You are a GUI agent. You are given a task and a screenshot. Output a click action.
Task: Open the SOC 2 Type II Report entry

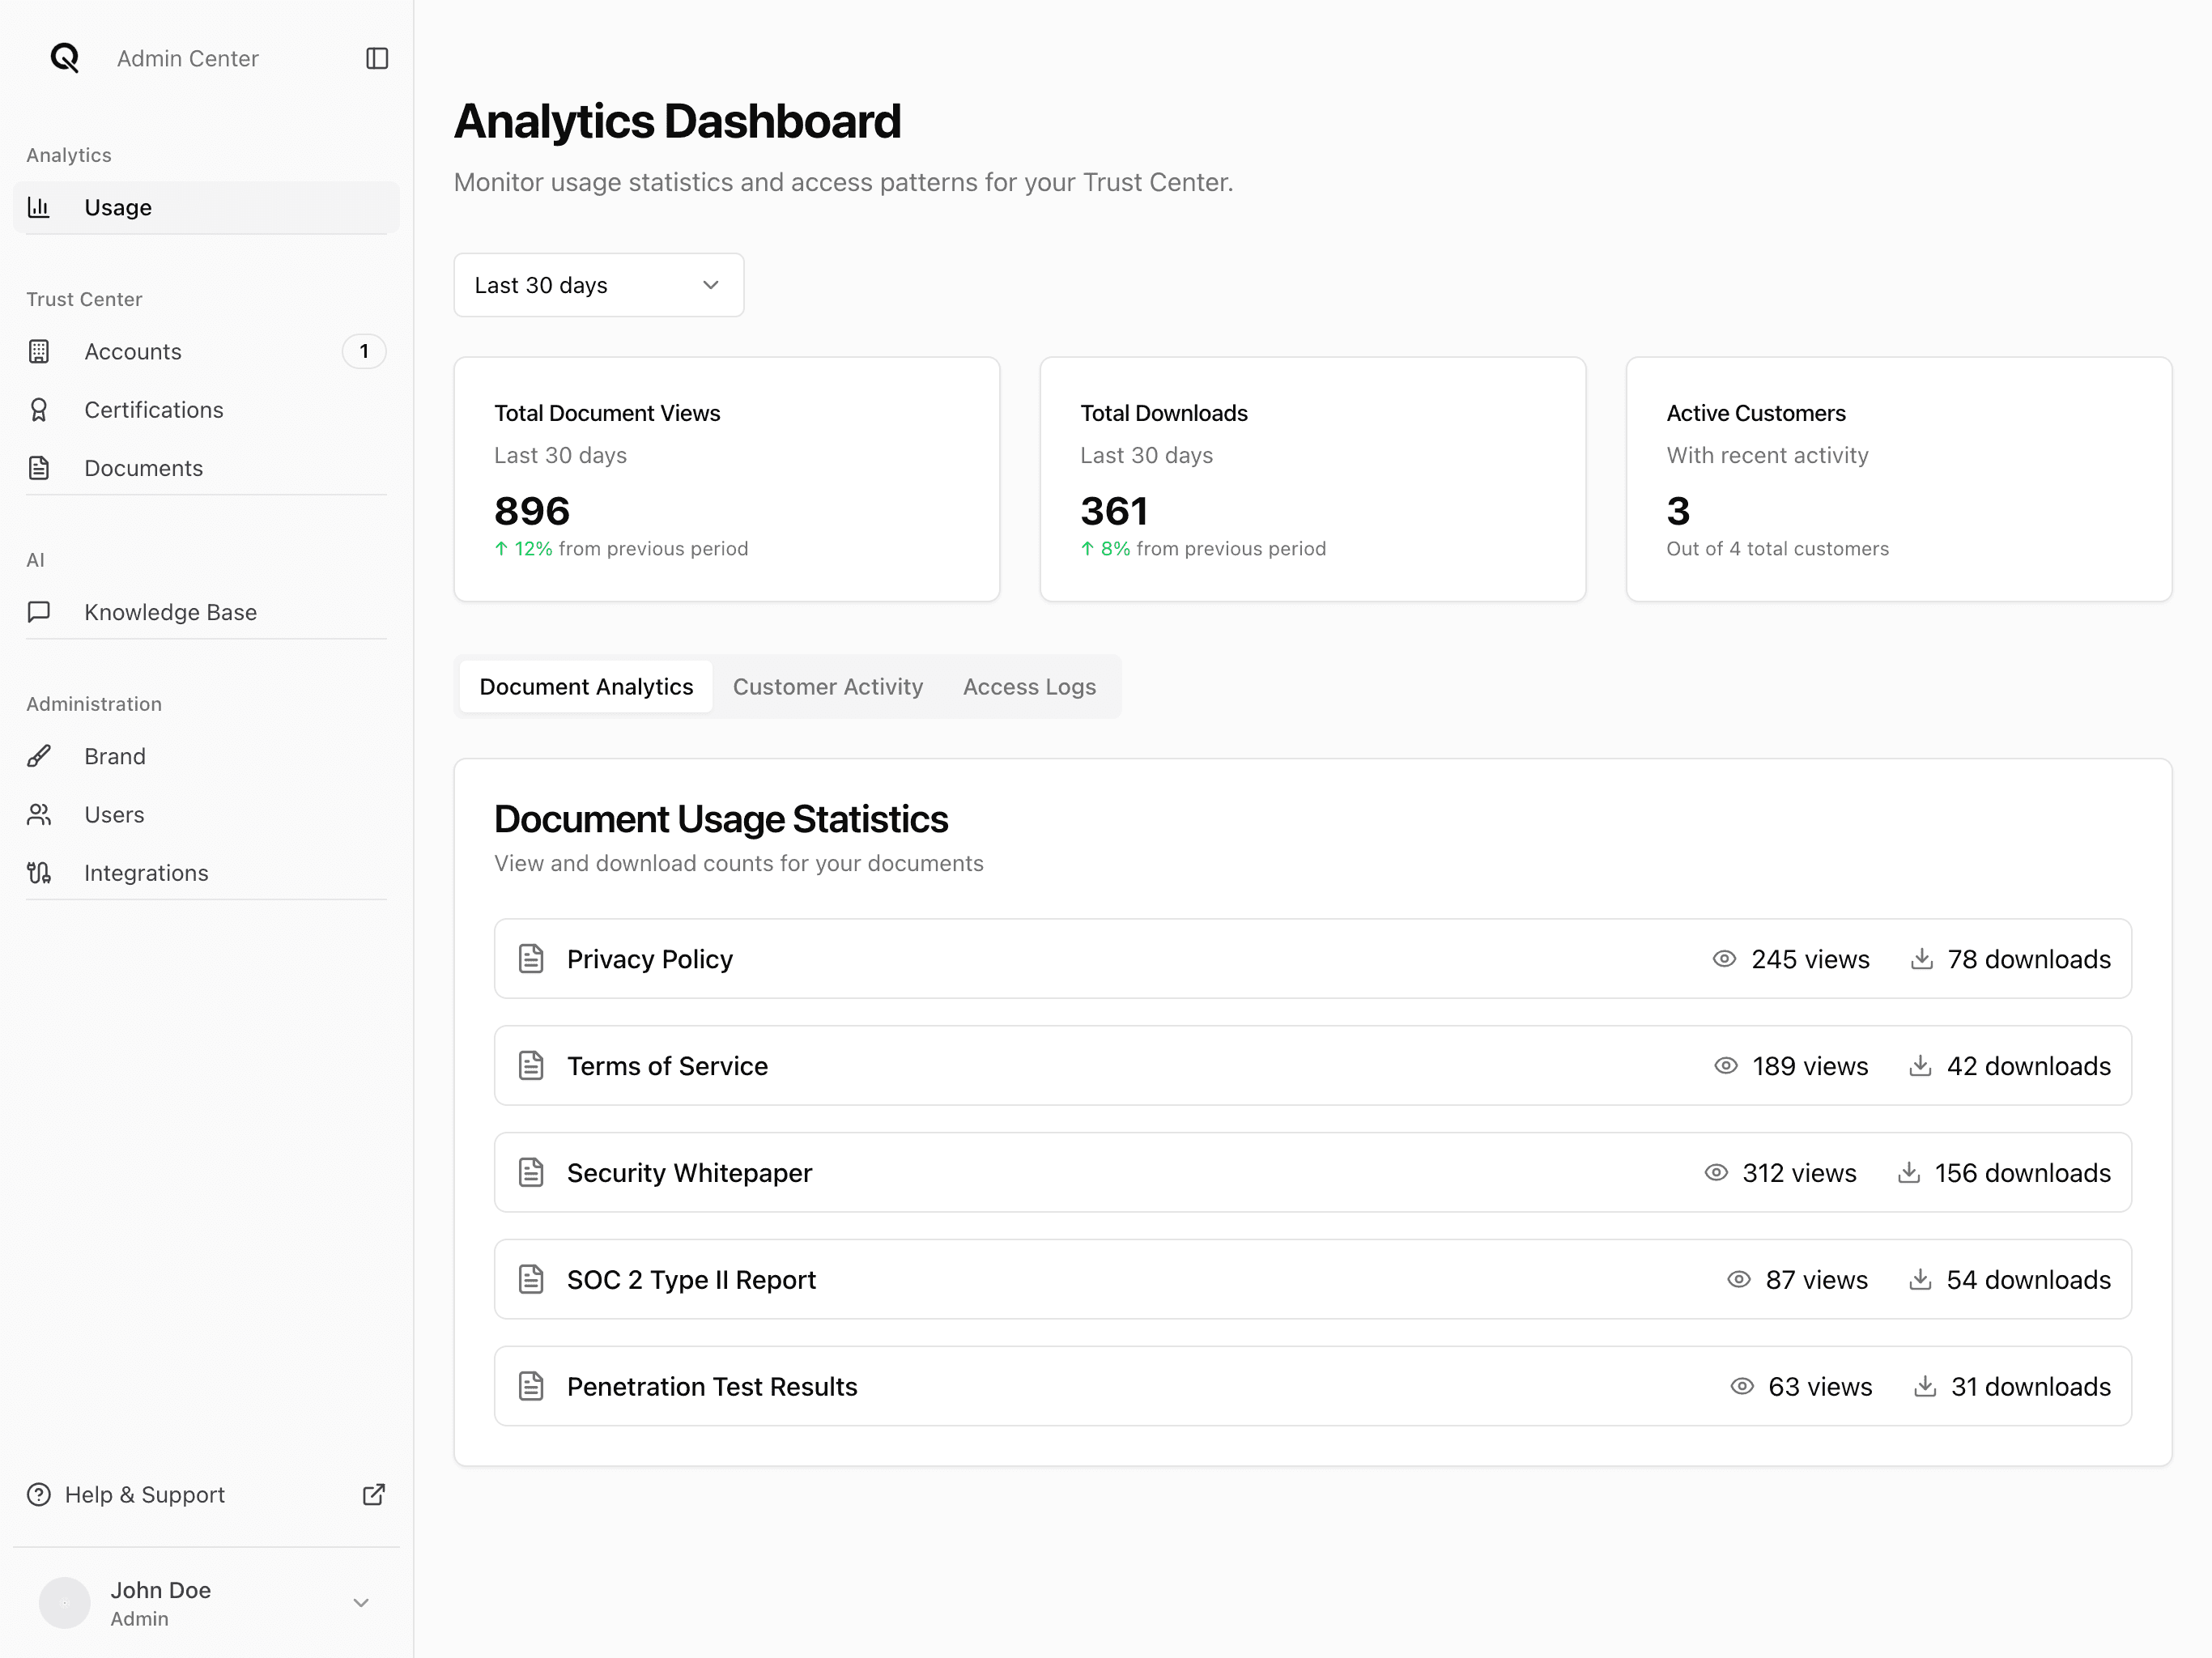(691, 1279)
